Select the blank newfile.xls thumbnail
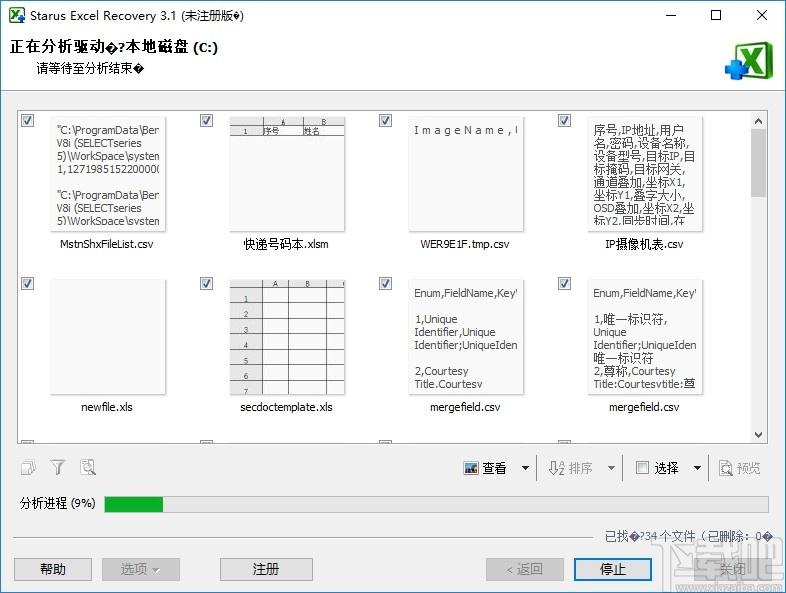Image resolution: width=786 pixels, height=593 pixels. 108,337
